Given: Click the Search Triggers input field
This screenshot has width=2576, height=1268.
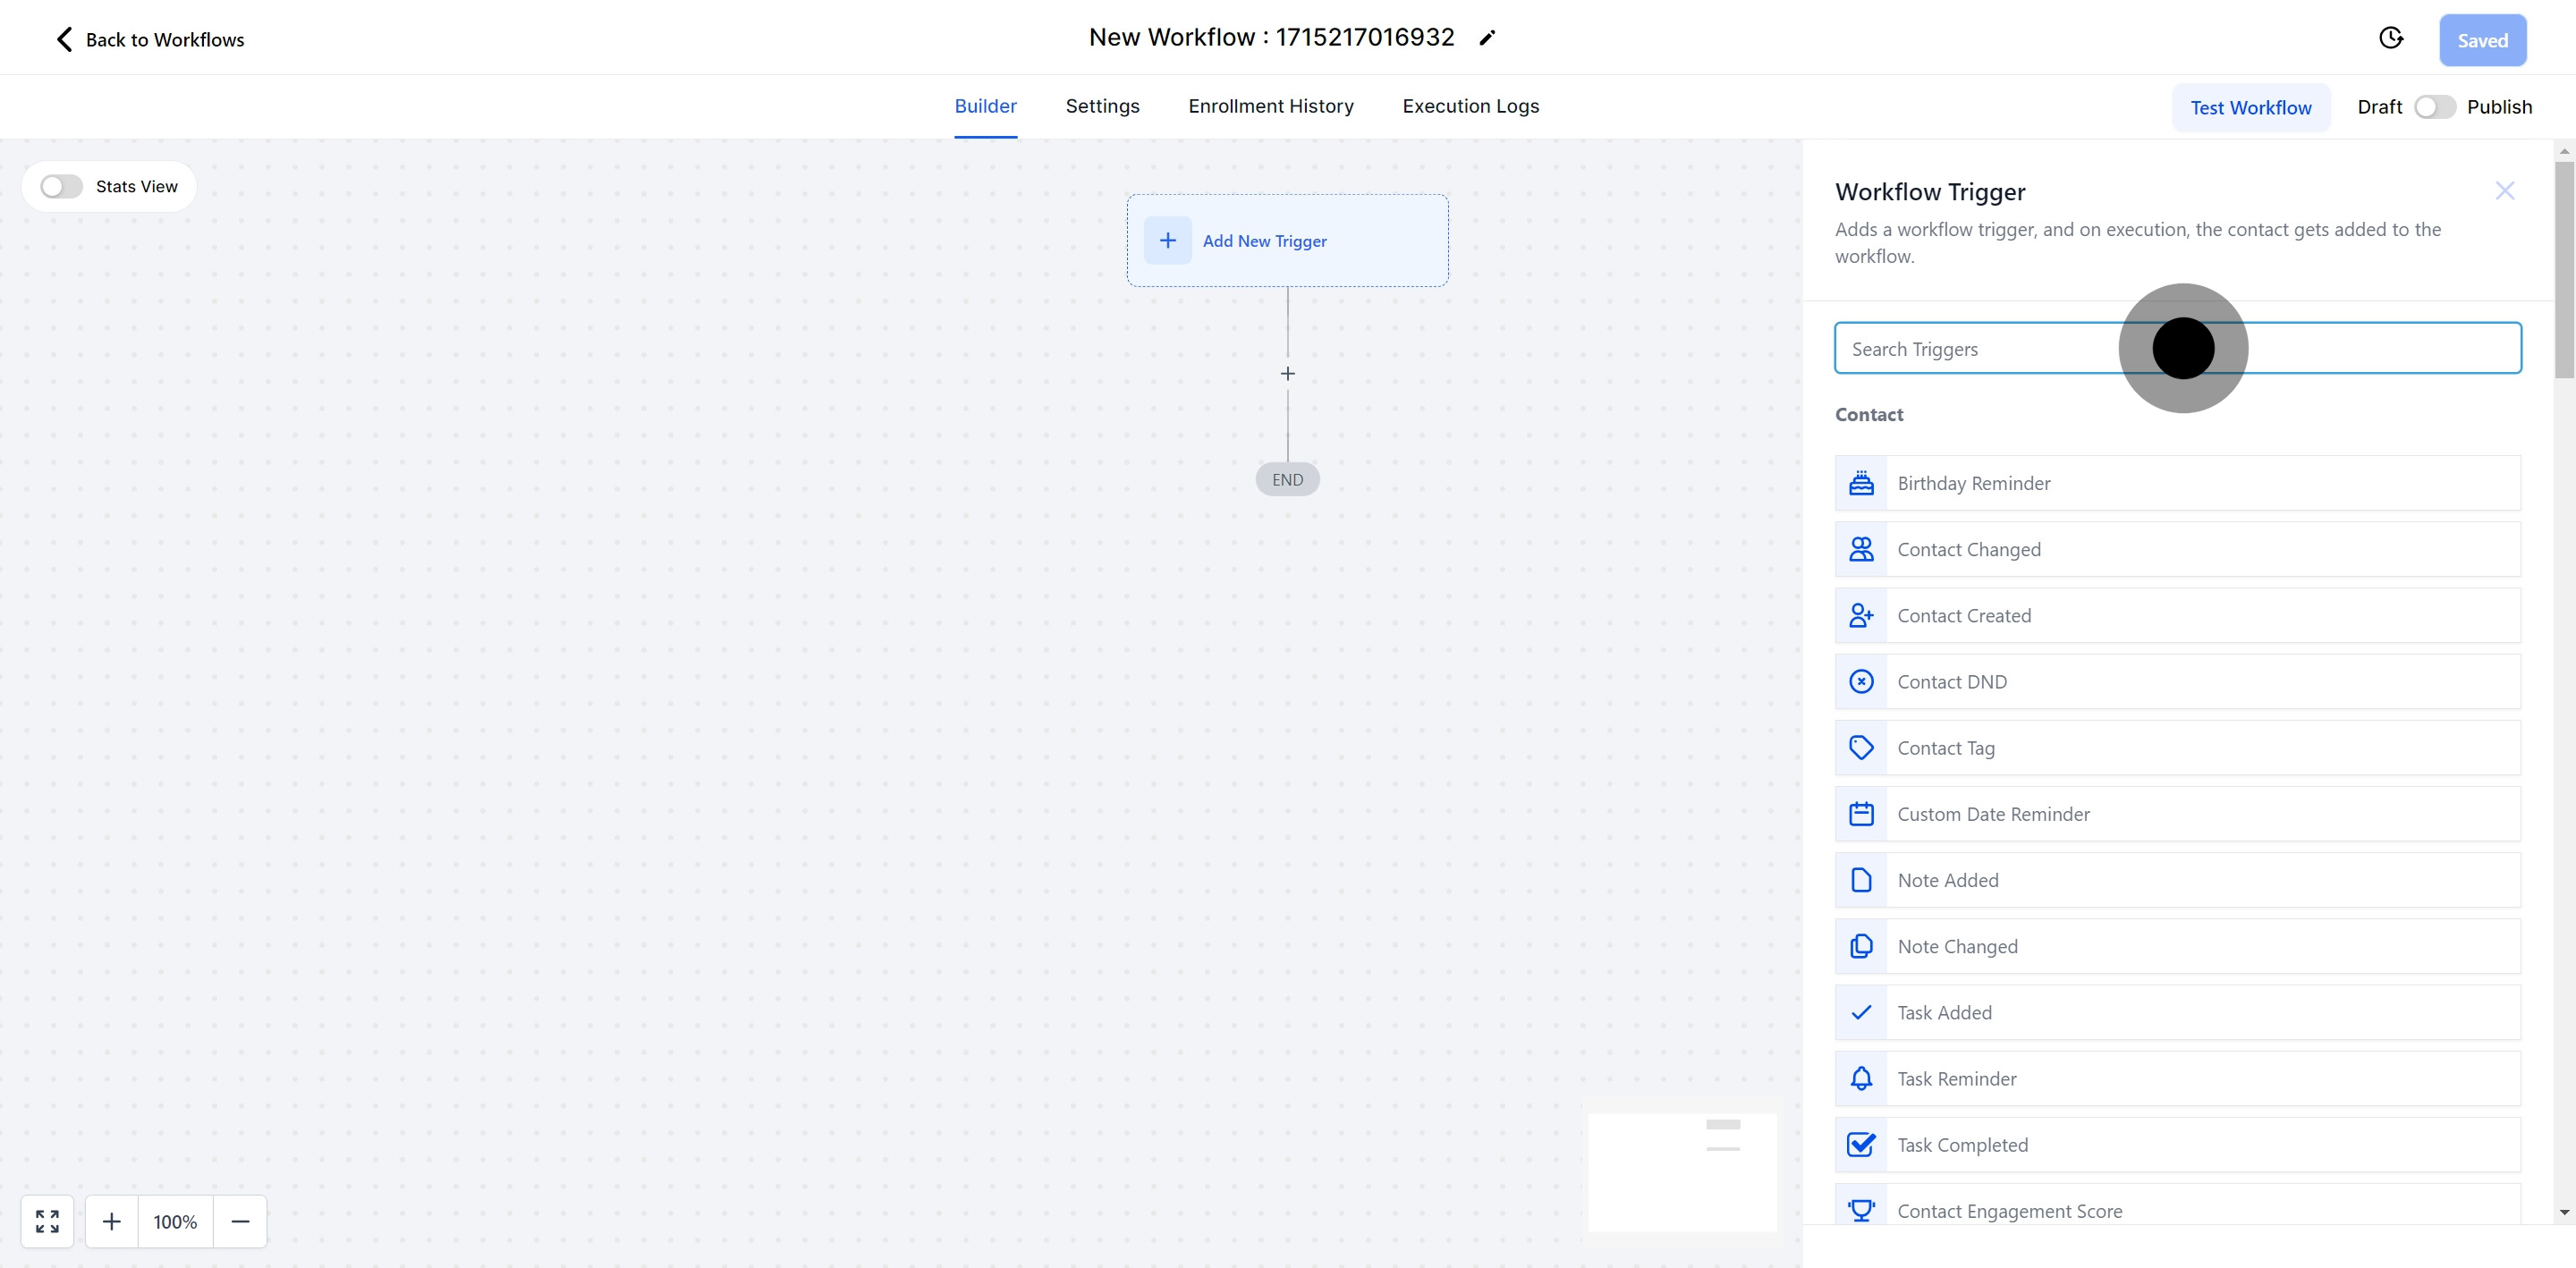Looking at the screenshot, I should pos(1980,349).
